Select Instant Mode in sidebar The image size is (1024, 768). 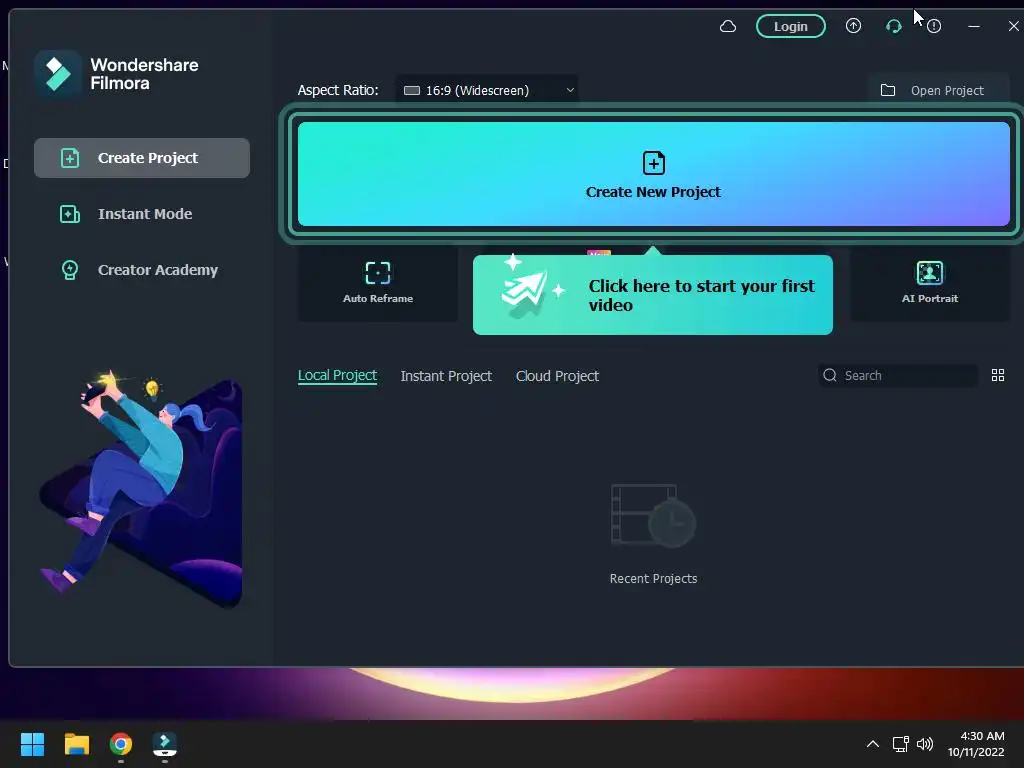[142, 214]
